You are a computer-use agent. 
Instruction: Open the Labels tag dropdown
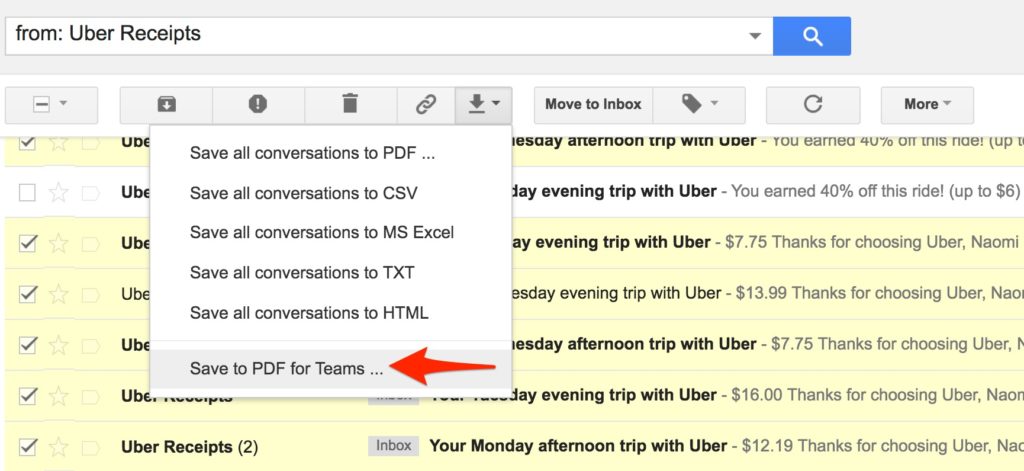pyautogui.click(x=699, y=105)
